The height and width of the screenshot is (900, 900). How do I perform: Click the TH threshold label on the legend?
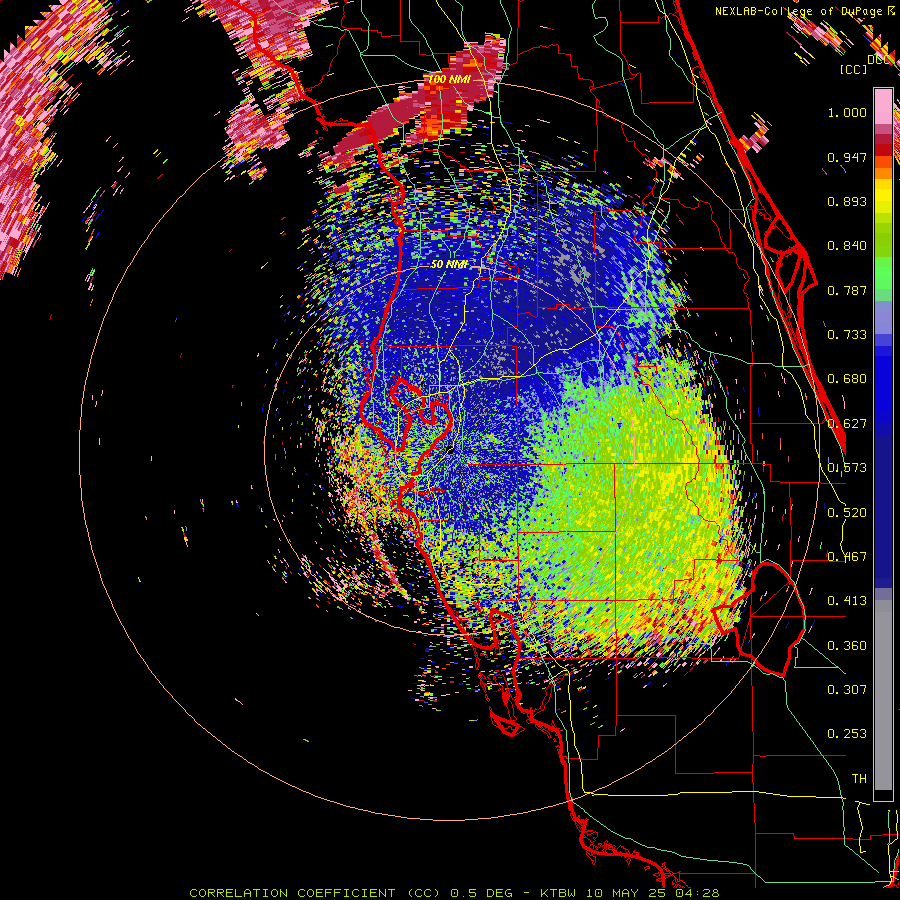859,779
